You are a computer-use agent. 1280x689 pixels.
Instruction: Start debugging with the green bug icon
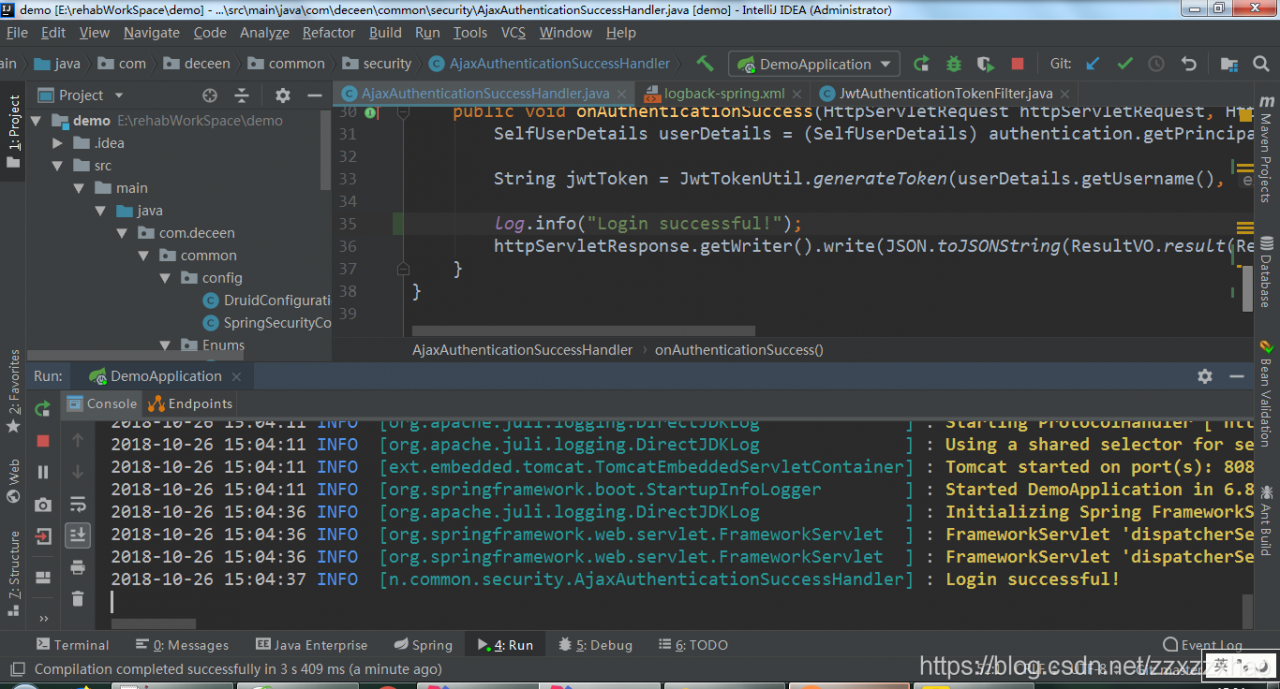[x=953, y=63]
